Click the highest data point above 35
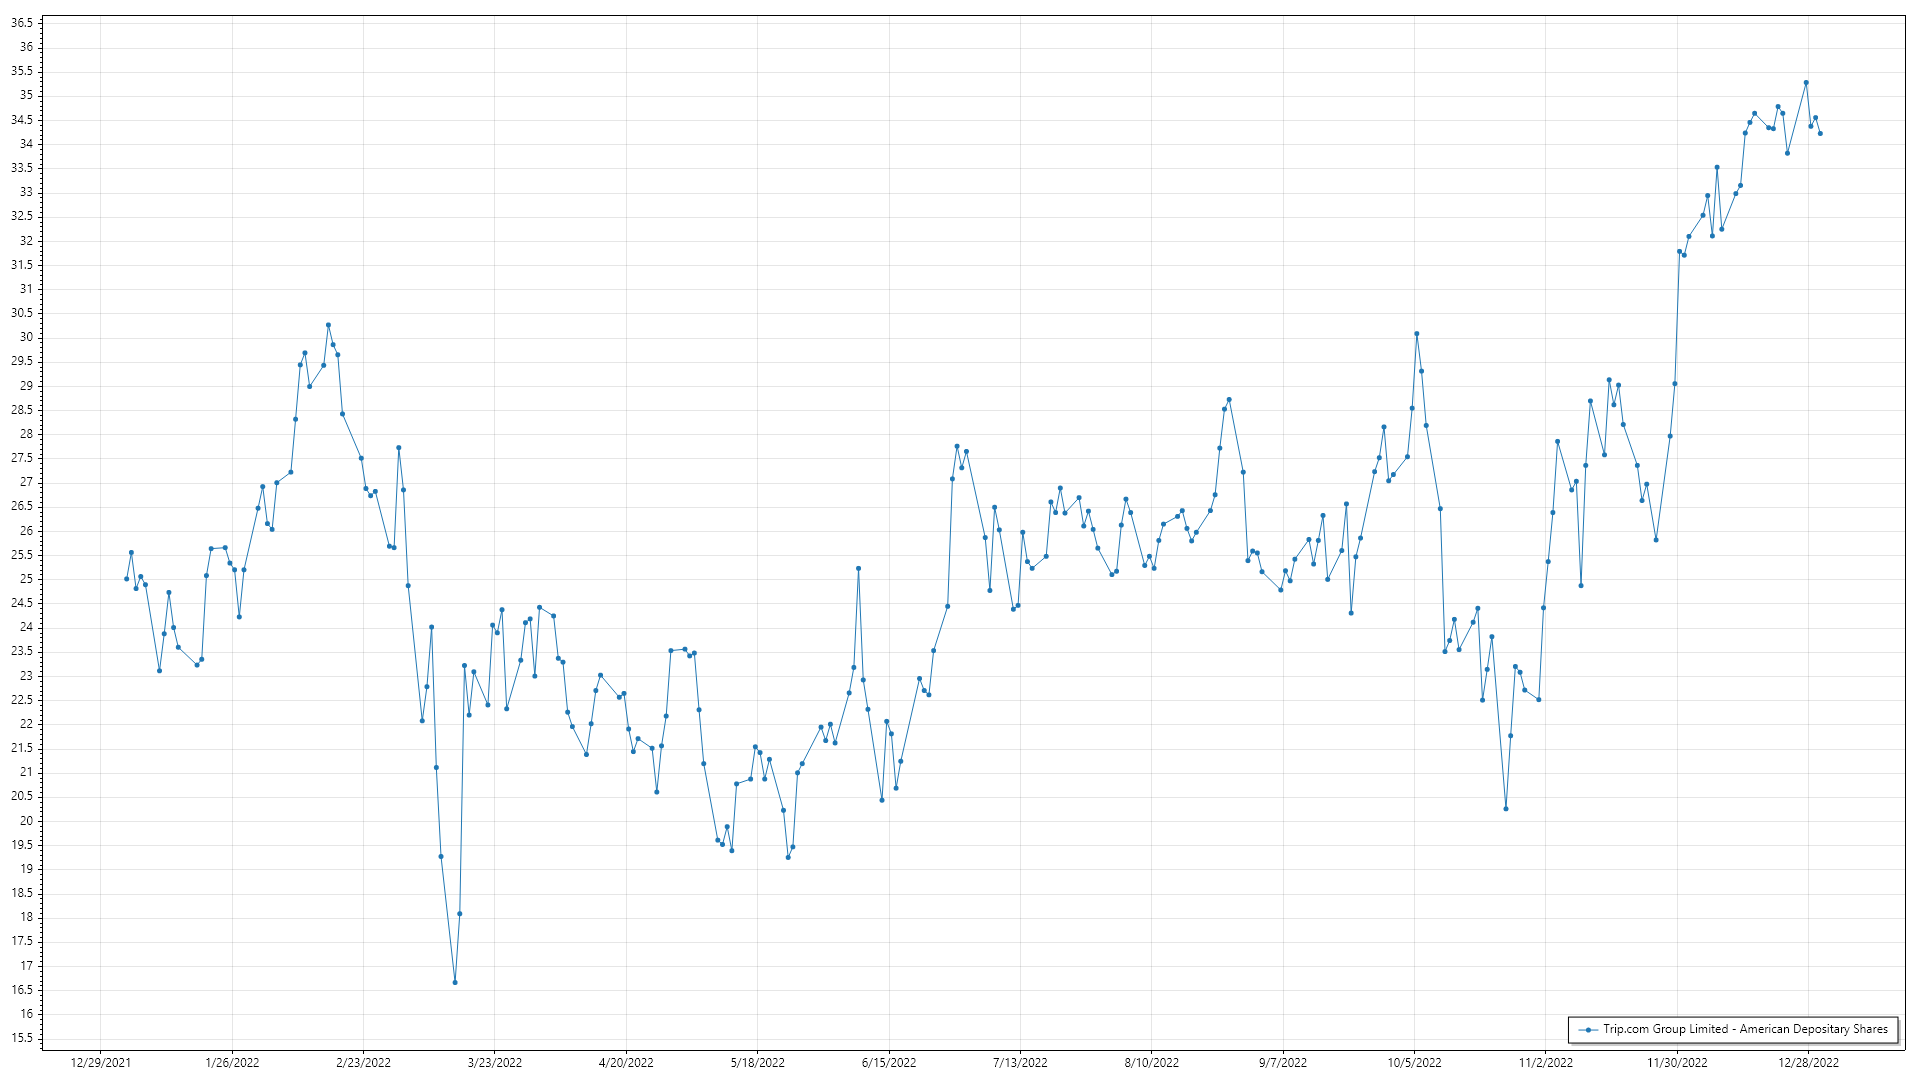The height and width of the screenshot is (1080, 1920). (1806, 83)
